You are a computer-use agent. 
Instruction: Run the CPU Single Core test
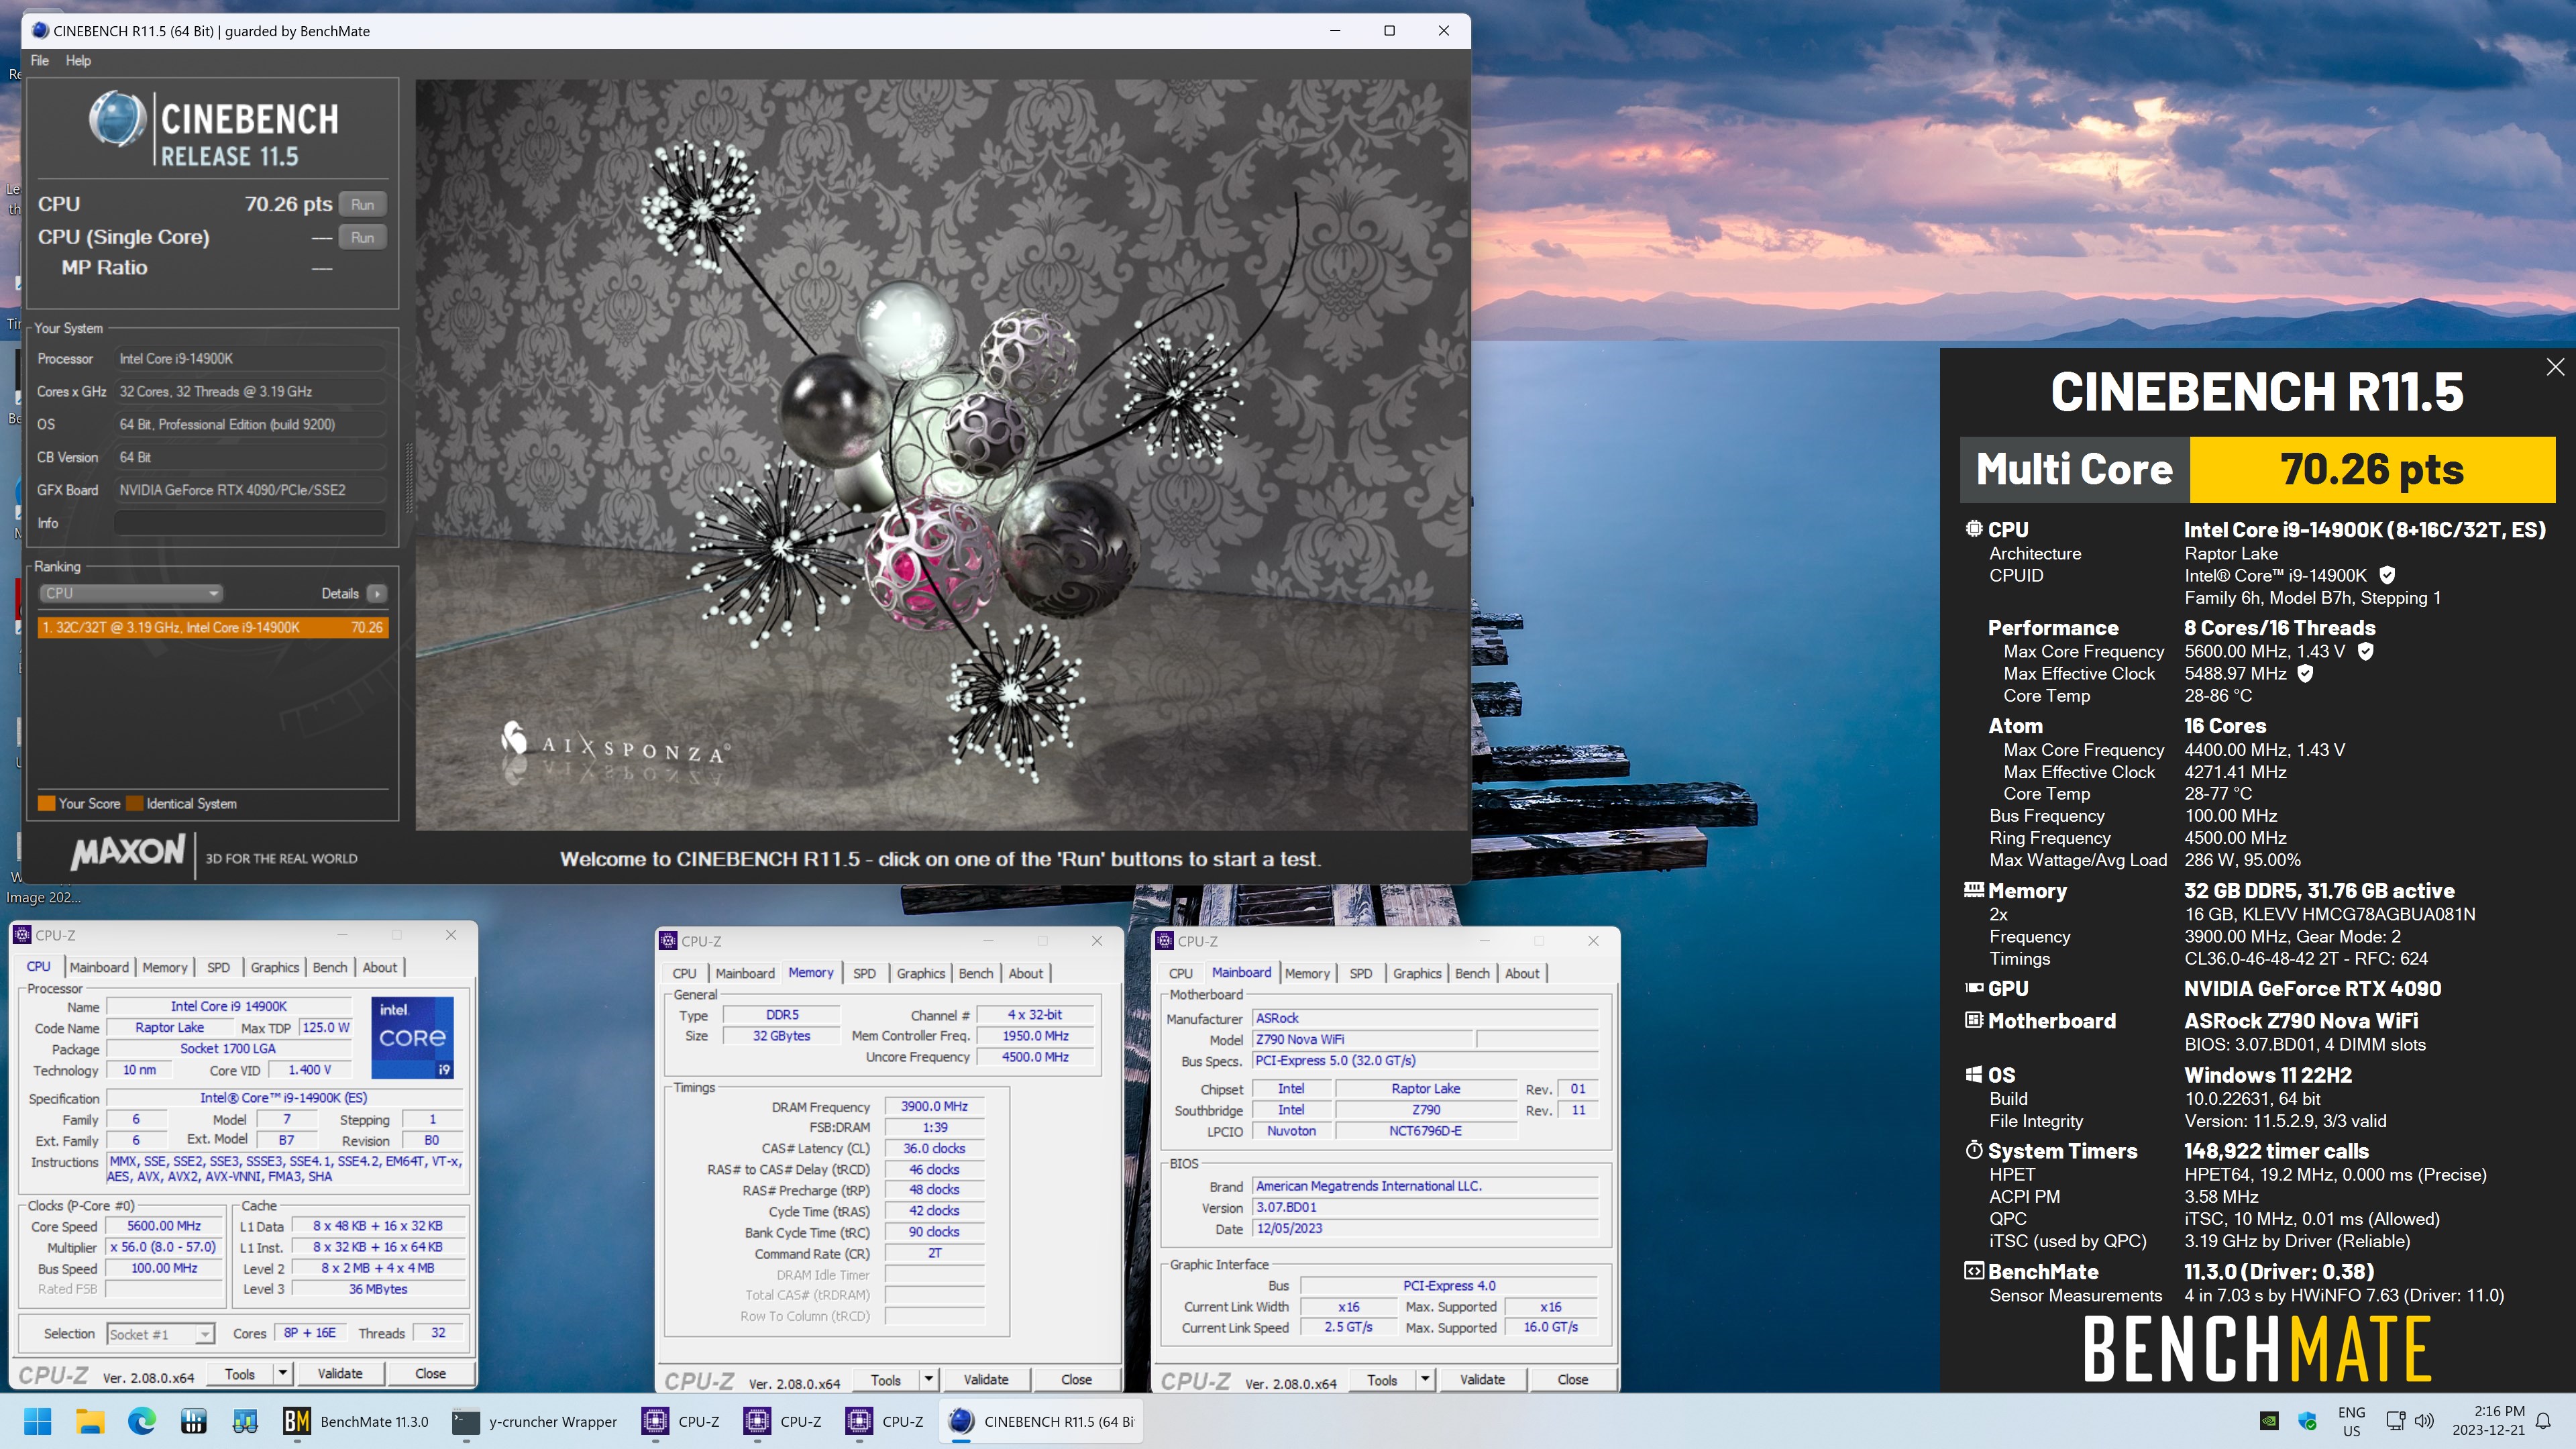click(362, 237)
